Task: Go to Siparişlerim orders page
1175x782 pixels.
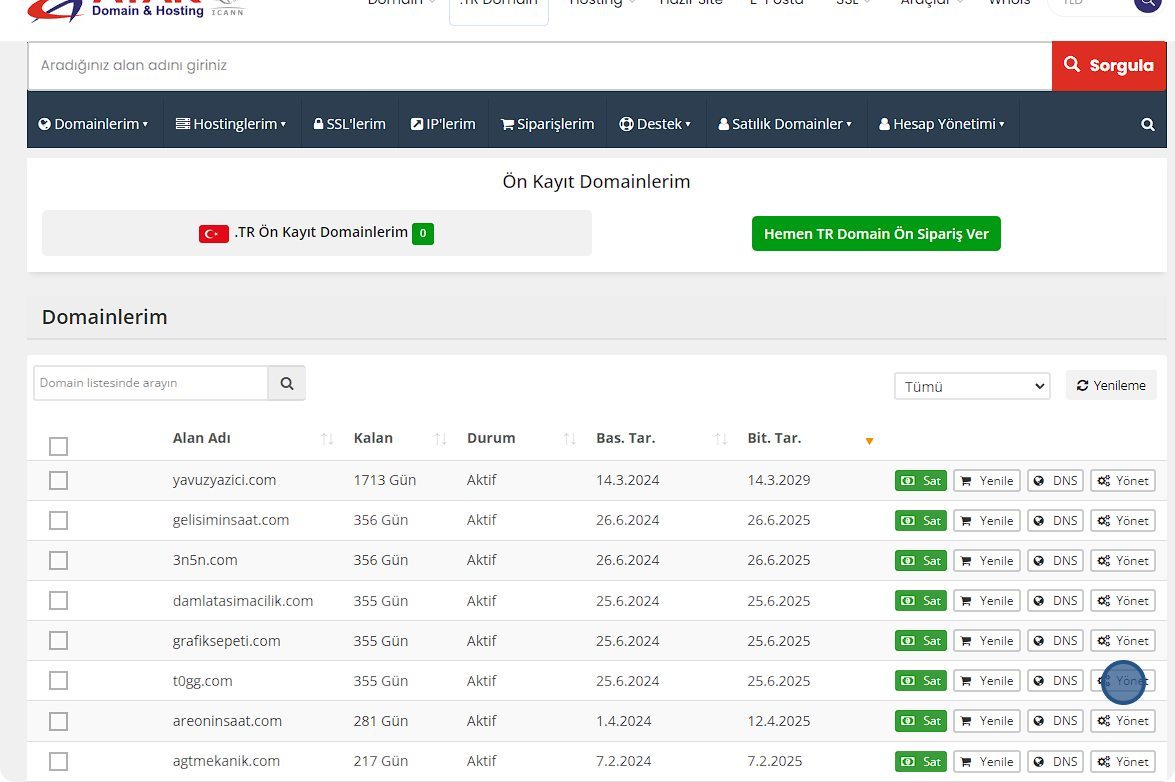Action: coord(547,124)
